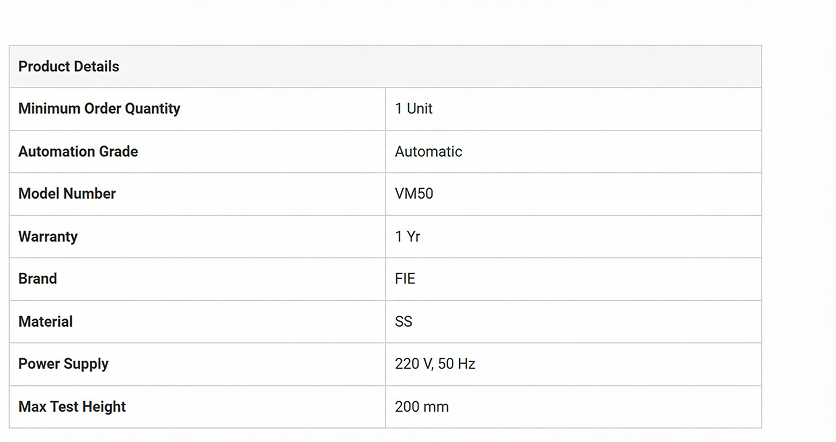Select the SS material value
The height and width of the screenshot is (442, 836).
403,321
